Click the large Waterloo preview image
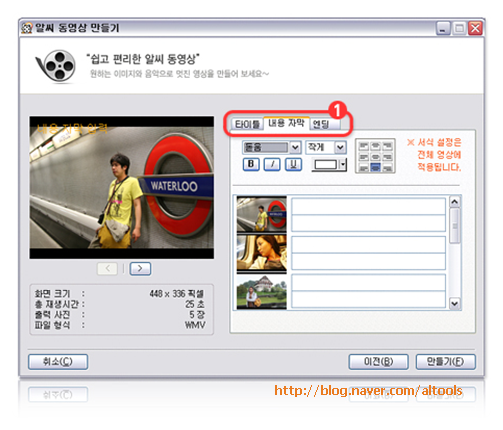503x430 pixels. (x=122, y=187)
